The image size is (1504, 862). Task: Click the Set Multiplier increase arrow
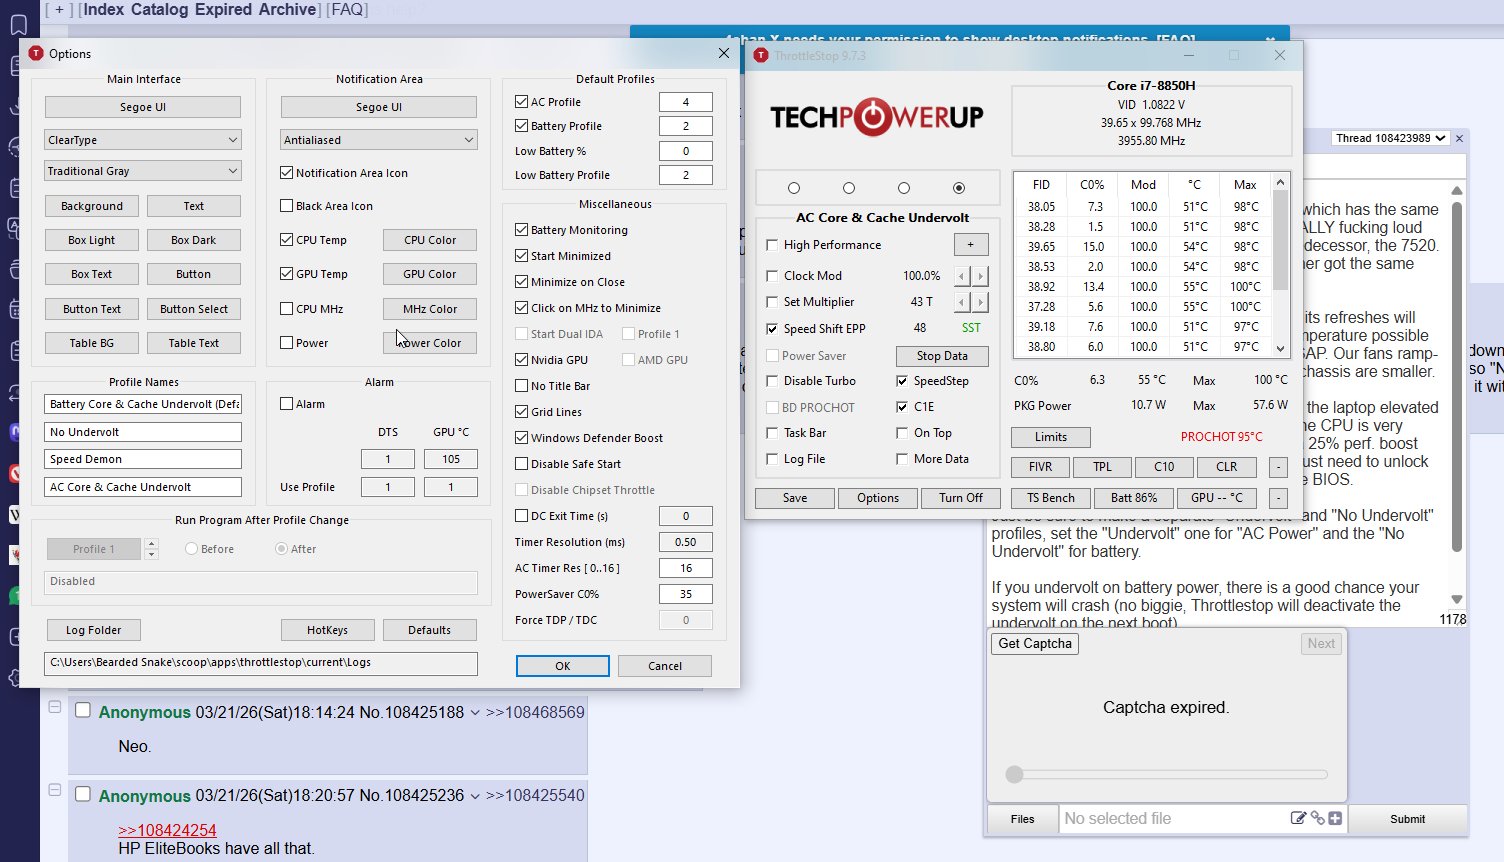[x=981, y=302]
